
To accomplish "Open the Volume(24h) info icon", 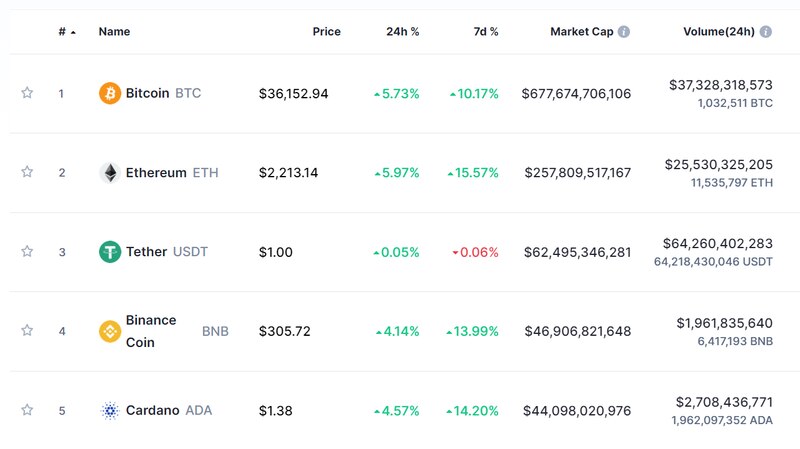I will click(765, 32).
